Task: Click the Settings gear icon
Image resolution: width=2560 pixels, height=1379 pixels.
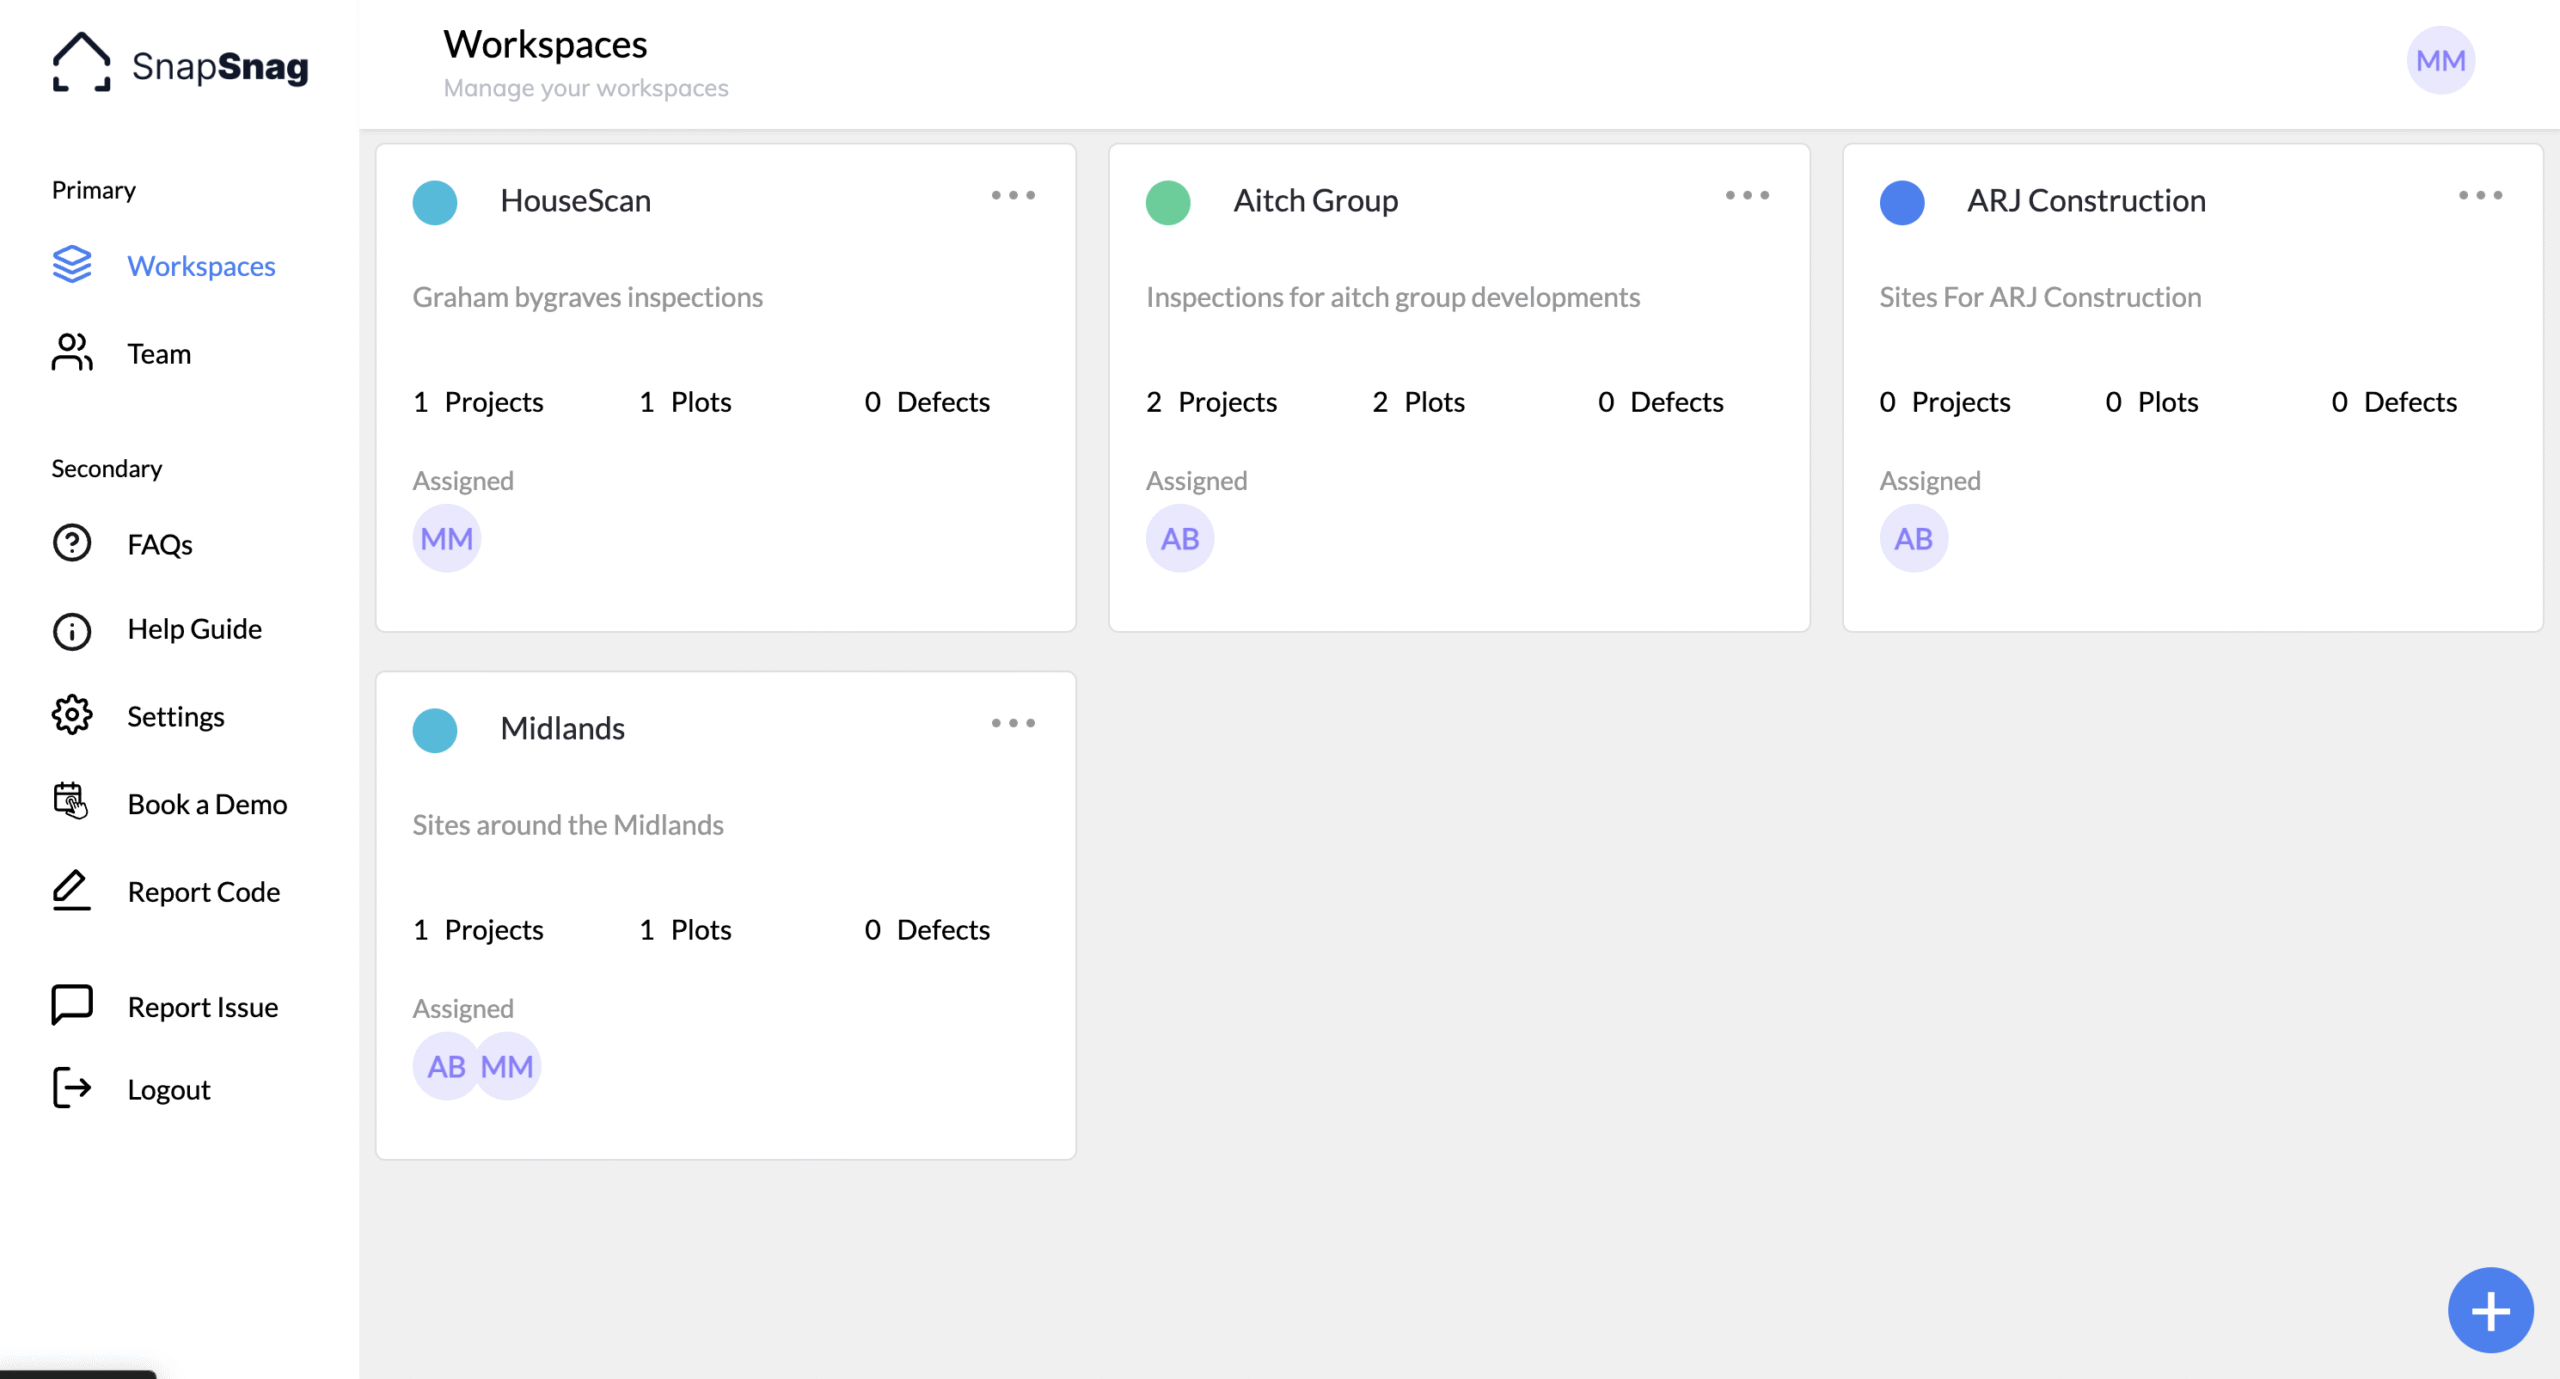Action: point(71,716)
